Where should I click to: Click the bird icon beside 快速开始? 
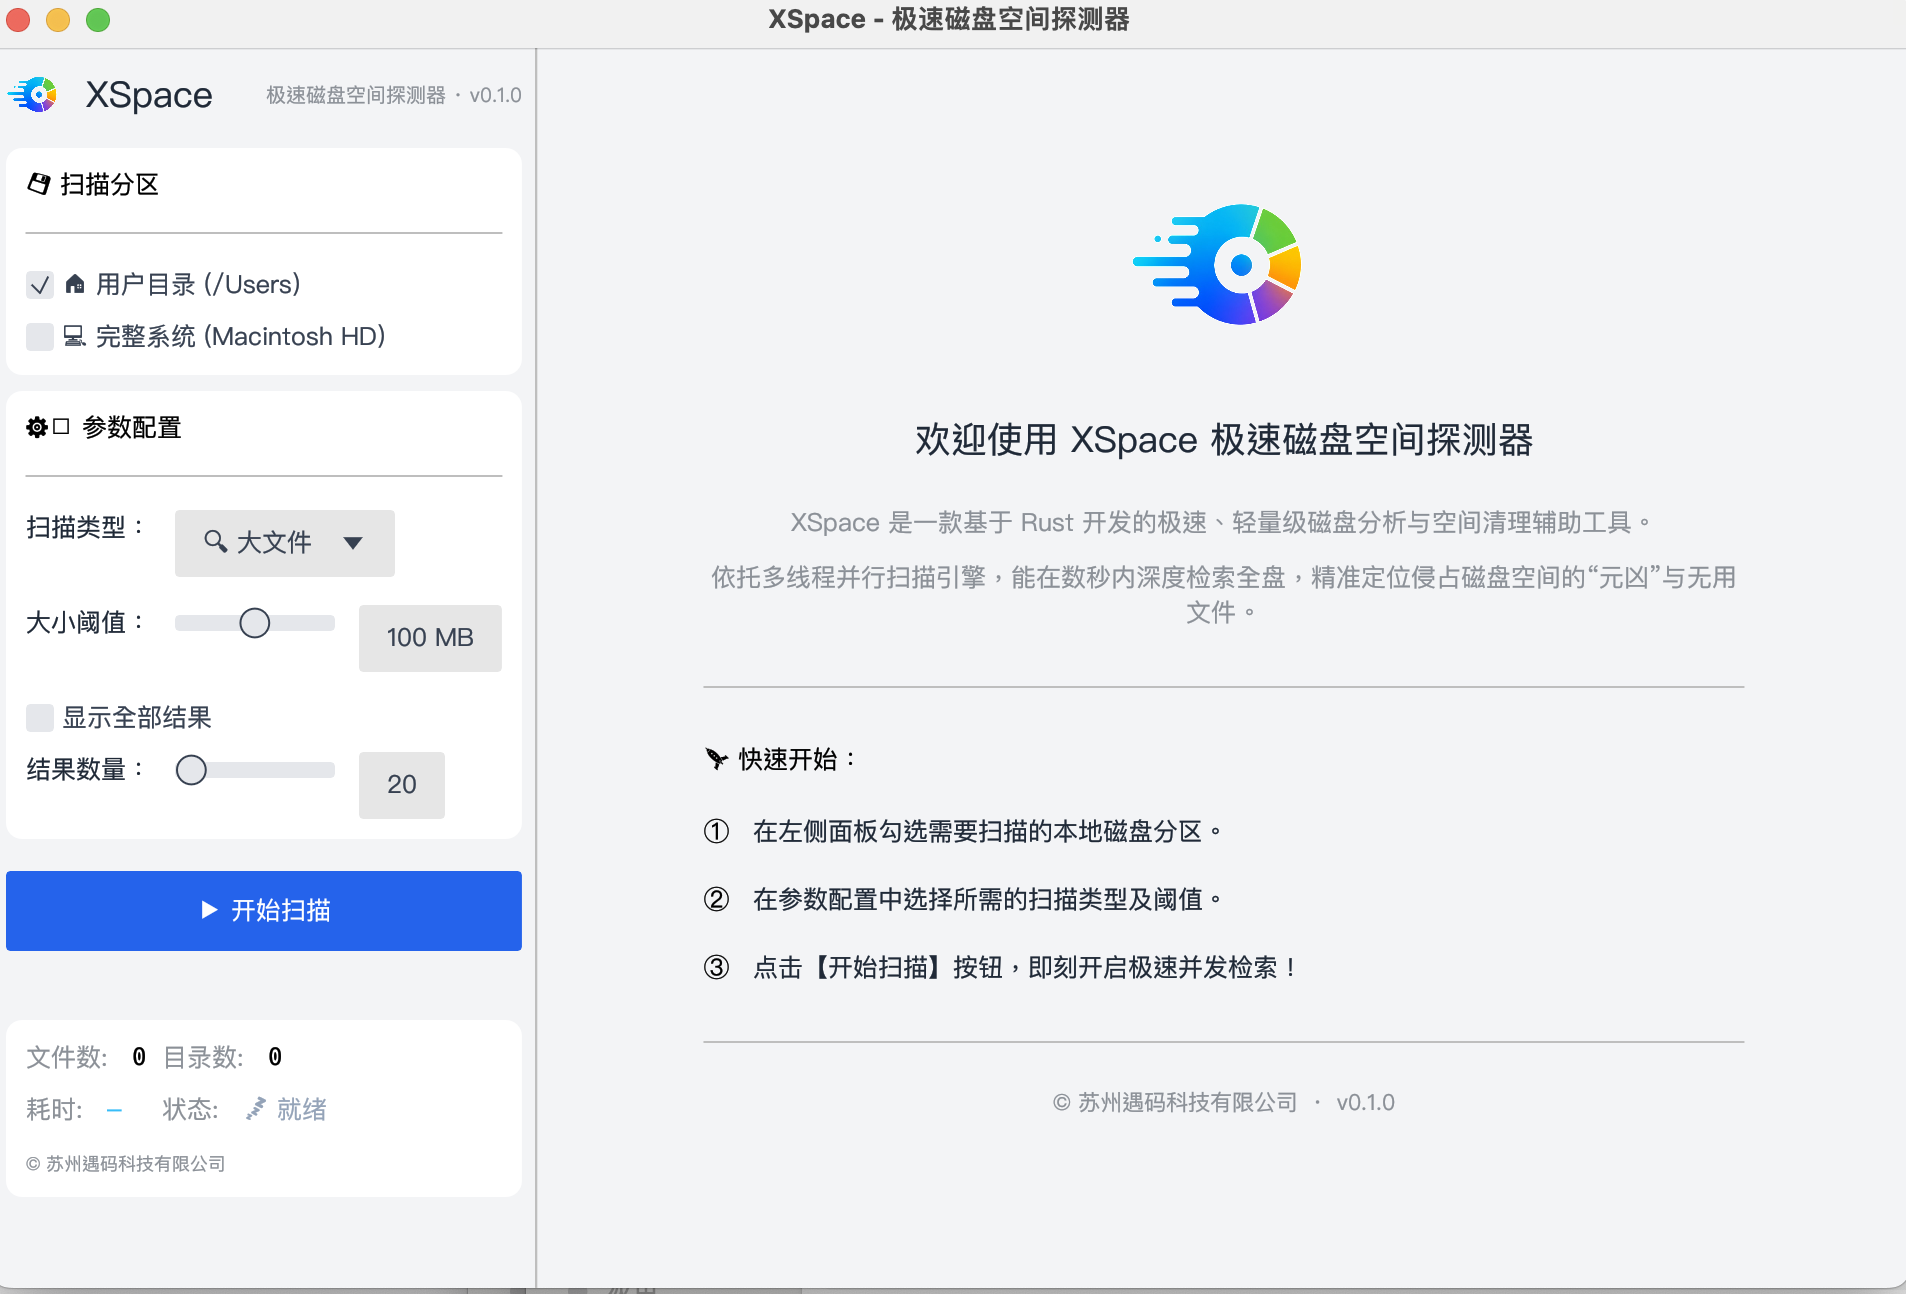point(716,759)
